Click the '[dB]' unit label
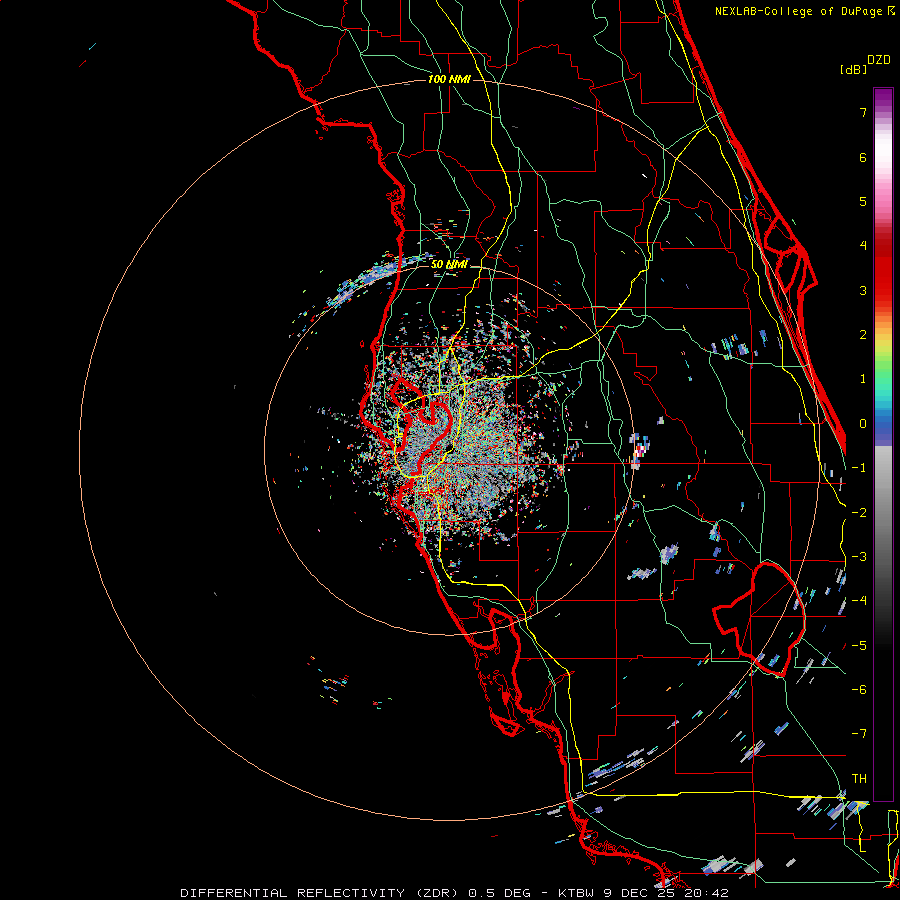Image resolution: width=900 pixels, height=900 pixels. pyautogui.click(x=853, y=69)
